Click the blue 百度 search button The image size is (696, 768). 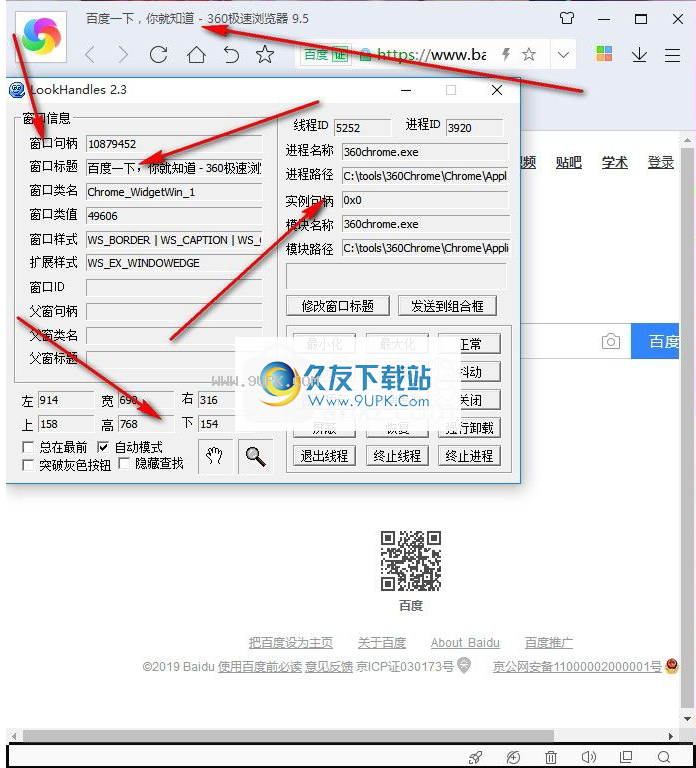click(x=655, y=341)
